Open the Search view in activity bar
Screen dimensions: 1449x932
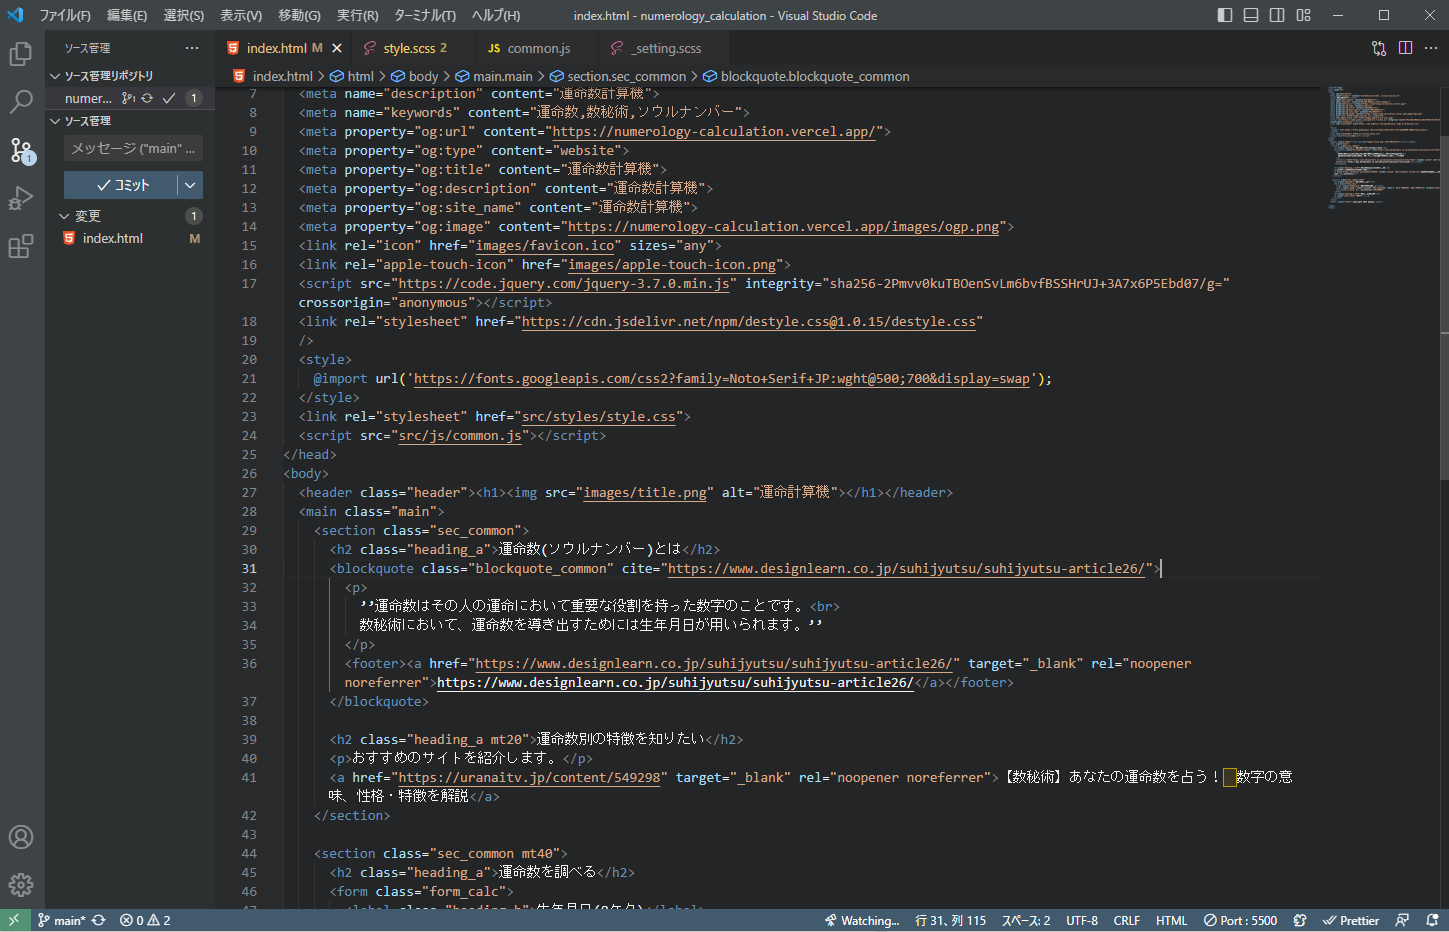click(x=21, y=102)
